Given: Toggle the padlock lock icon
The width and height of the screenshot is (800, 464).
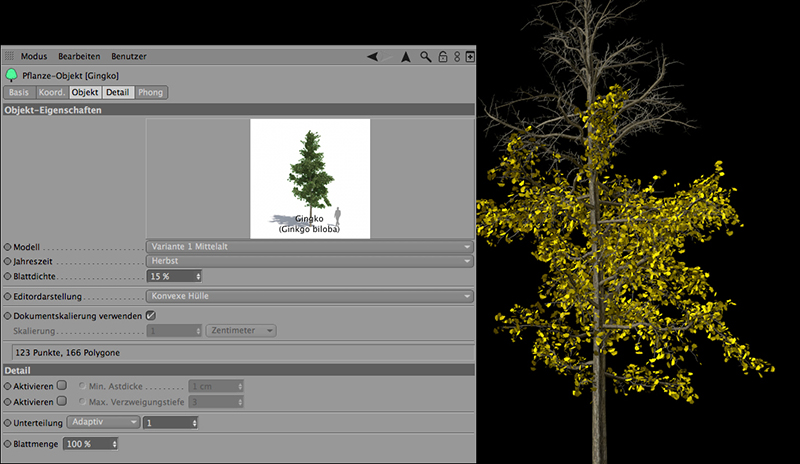Looking at the screenshot, I should click(x=442, y=57).
